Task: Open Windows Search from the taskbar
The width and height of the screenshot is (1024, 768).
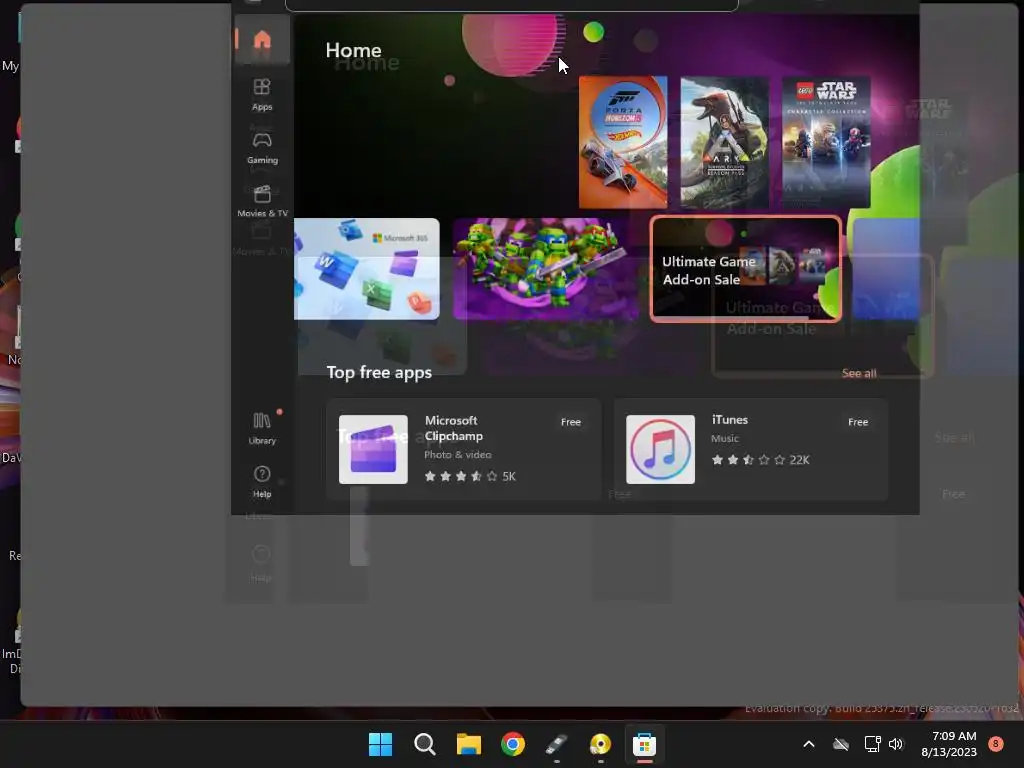Action: point(424,744)
